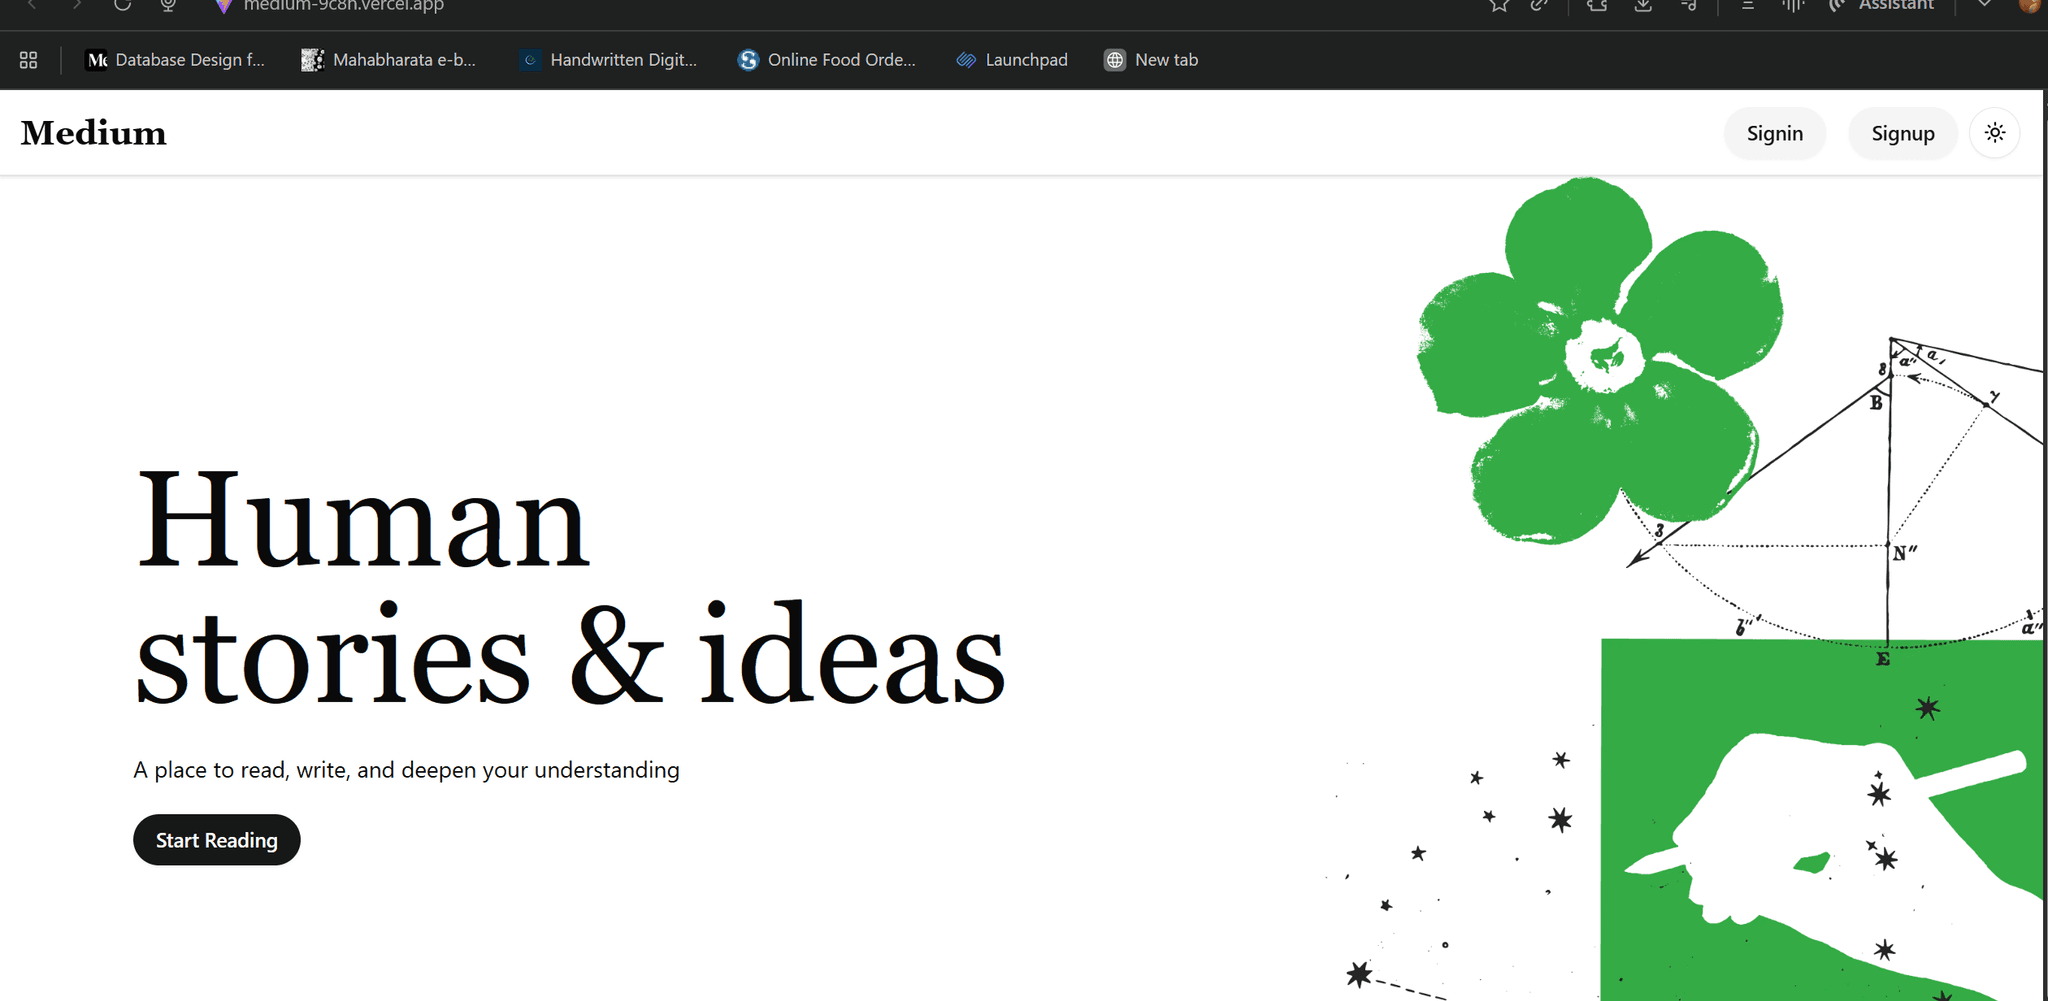Viewport: 2048px width, 1001px height.
Task: Open the New tab bookmark
Action: [1151, 60]
